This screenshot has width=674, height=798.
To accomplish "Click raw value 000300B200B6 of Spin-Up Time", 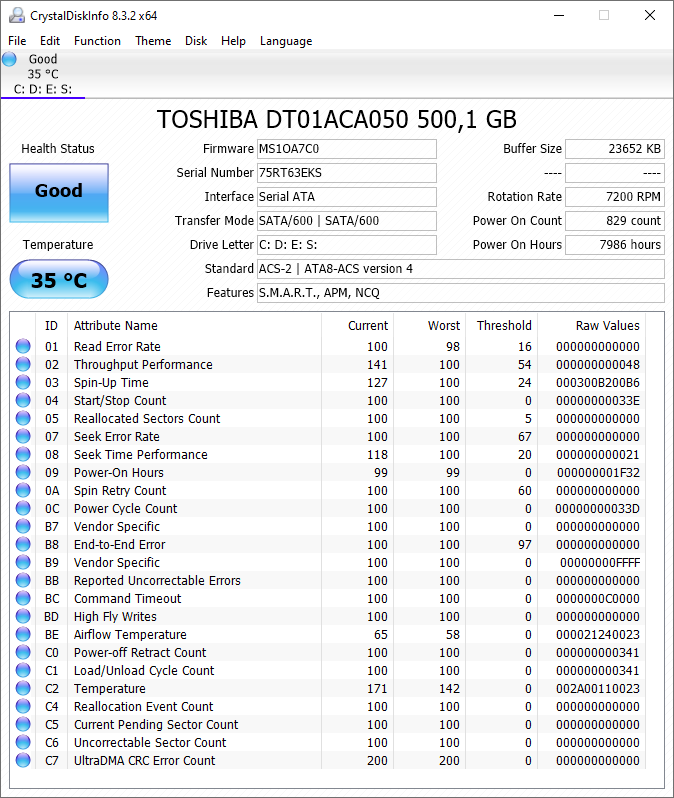I will pyautogui.click(x=598, y=382).
